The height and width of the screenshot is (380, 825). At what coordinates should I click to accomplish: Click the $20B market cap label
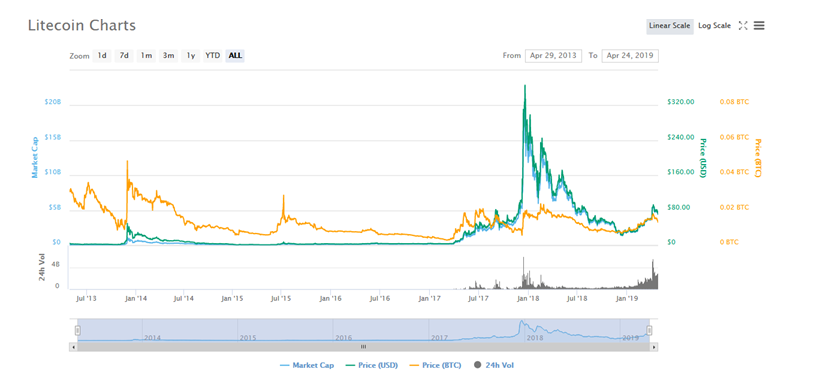tap(53, 102)
